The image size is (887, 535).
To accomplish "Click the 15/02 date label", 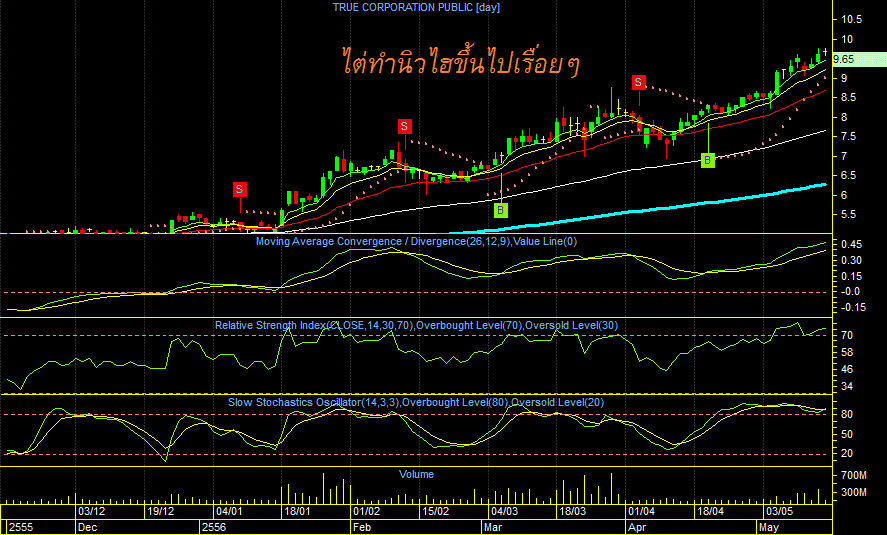I will (x=436, y=512).
